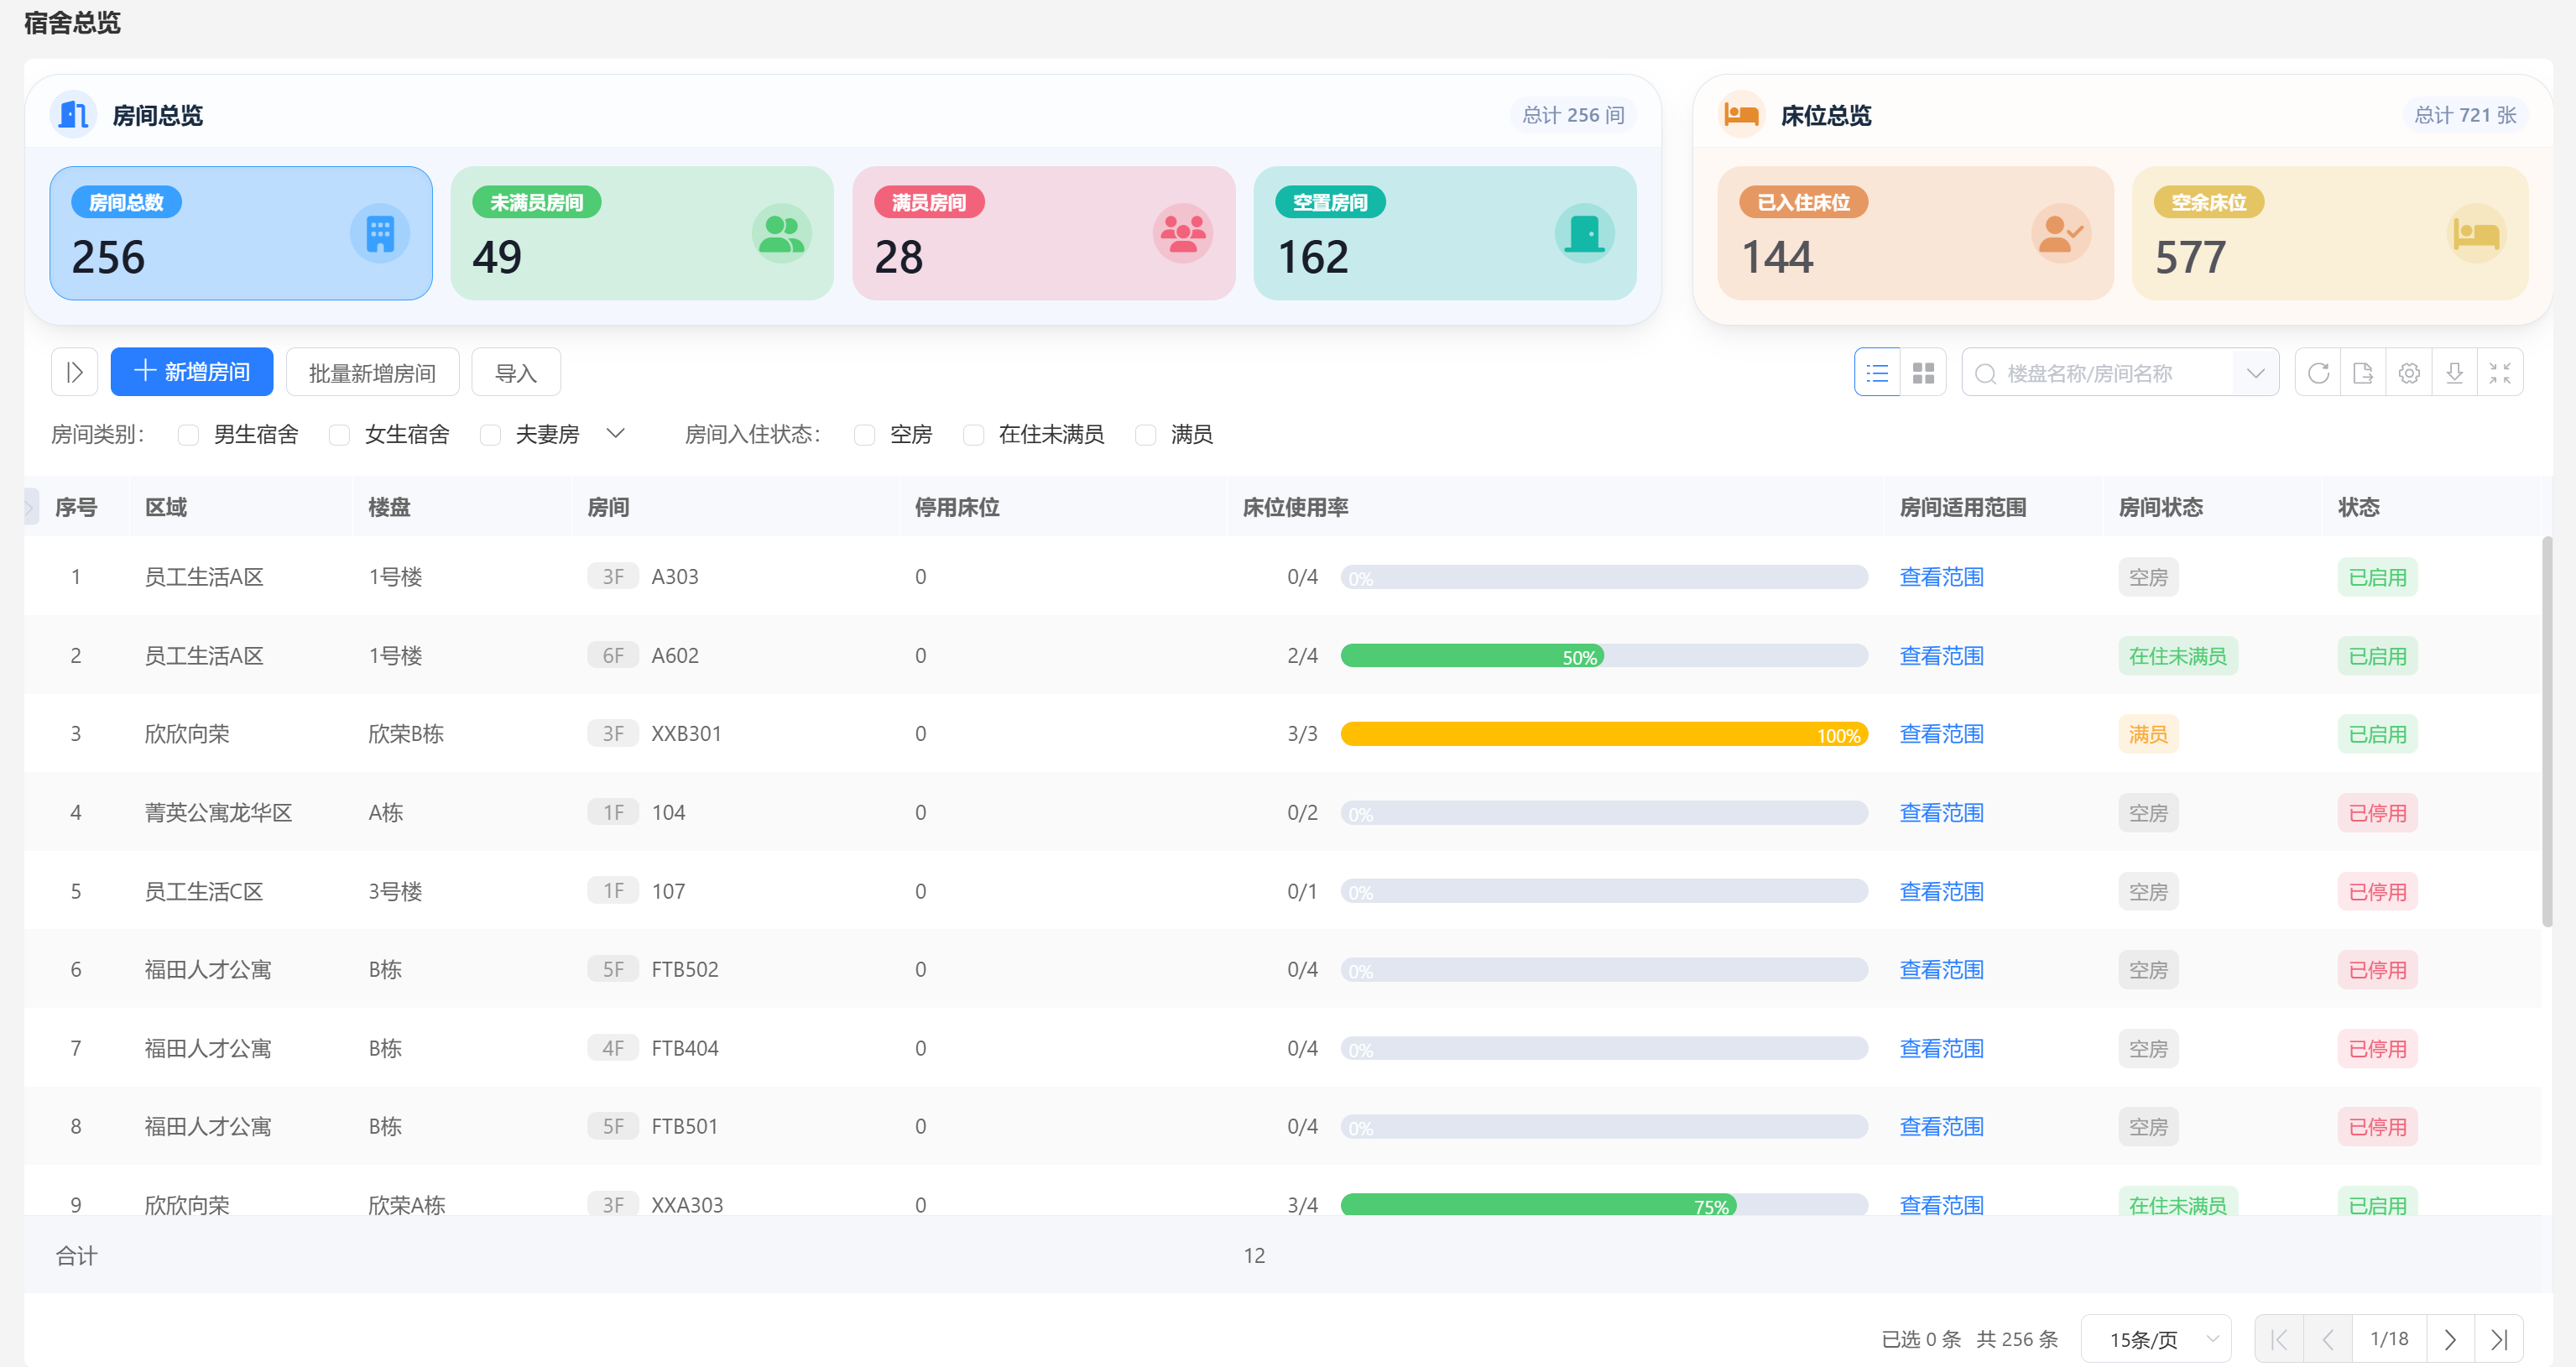This screenshot has height=1367, width=2576.
Task: Open 查看范围 link for room FTB502
Action: pos(1941,970)
